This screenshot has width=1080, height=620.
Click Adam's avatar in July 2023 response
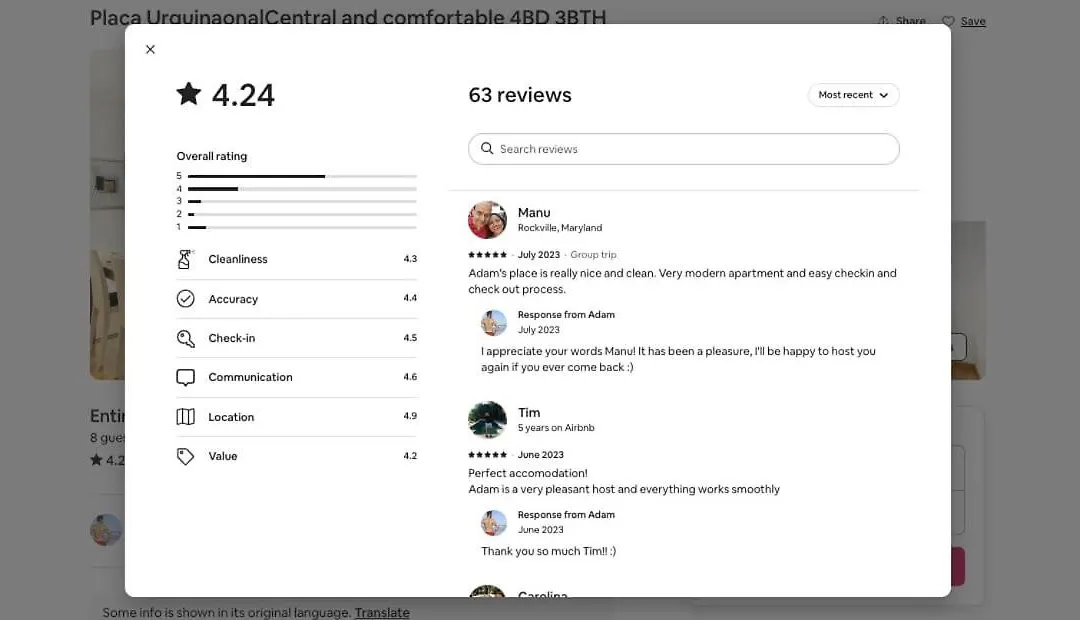point(494,322)
